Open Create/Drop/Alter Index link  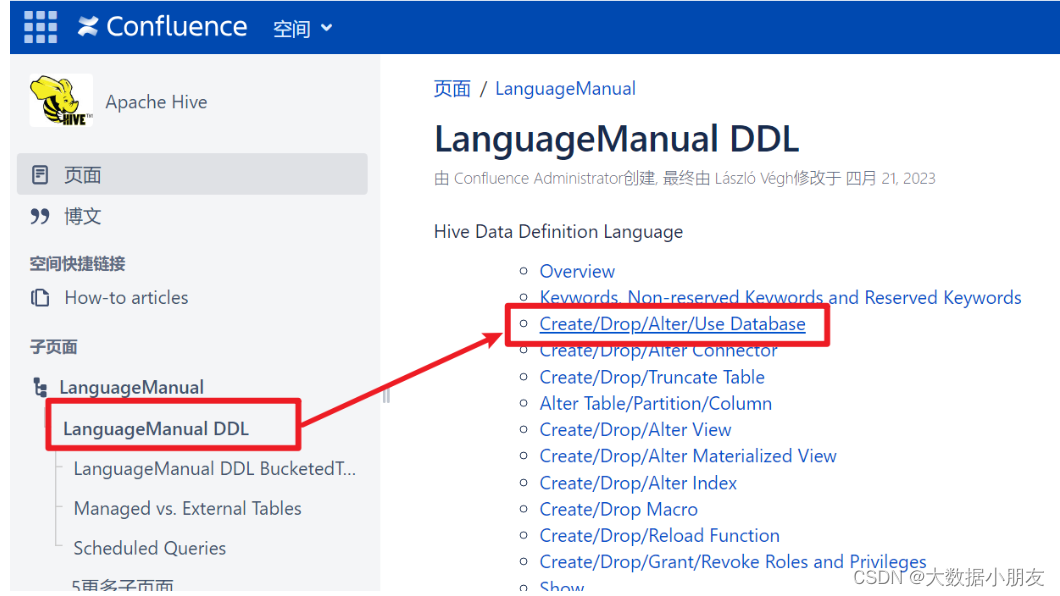pyautogui.click(x=637, y=483)
